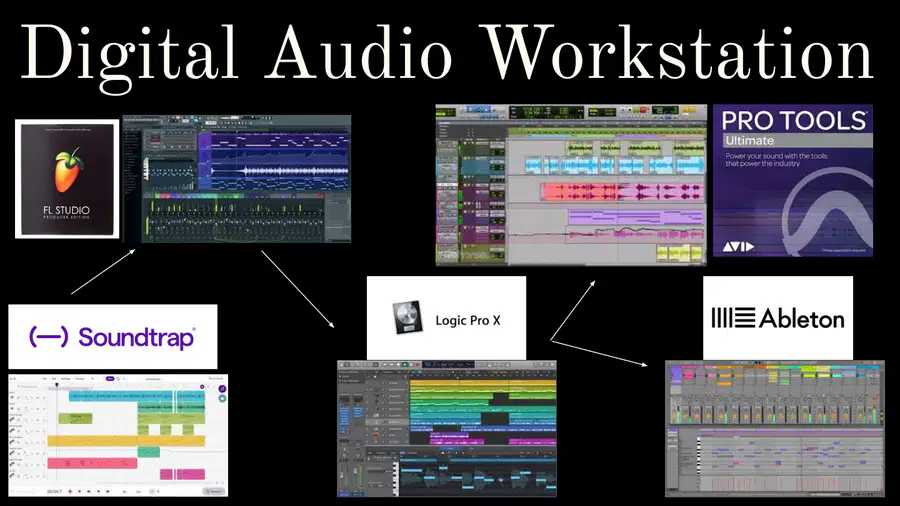Click the Logic Pro LCD time display
The image size is (900, 506).
pyautogui.click(x=448, y=364)
